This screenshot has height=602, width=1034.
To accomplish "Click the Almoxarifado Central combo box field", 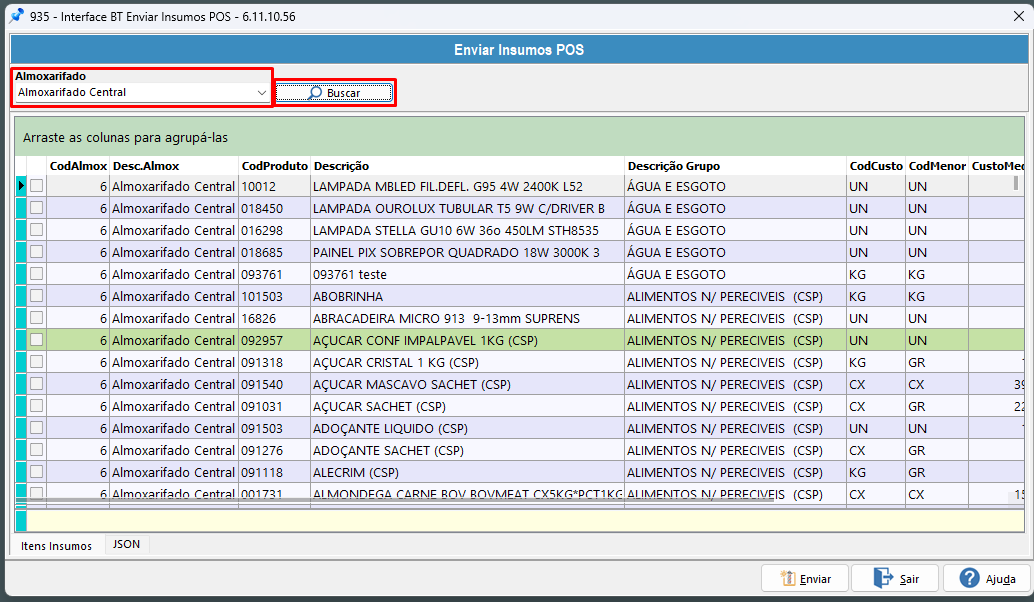I will pos(142,93).
